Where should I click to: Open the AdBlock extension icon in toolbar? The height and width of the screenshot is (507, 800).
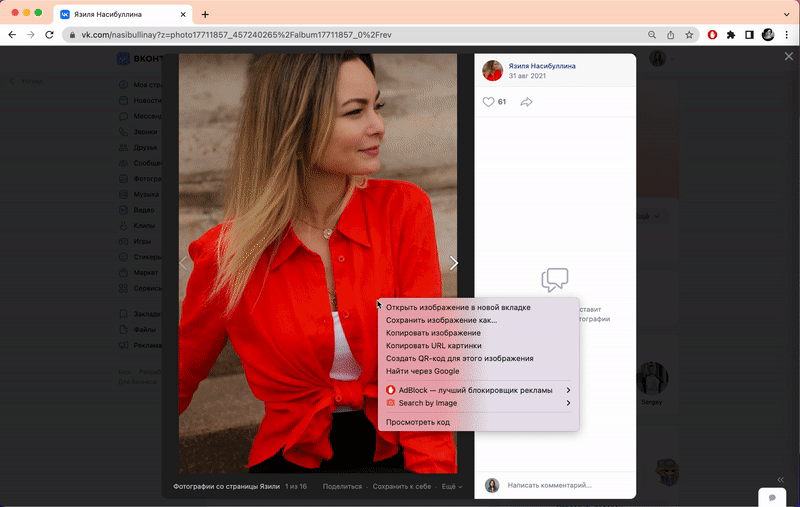(712, 35)
